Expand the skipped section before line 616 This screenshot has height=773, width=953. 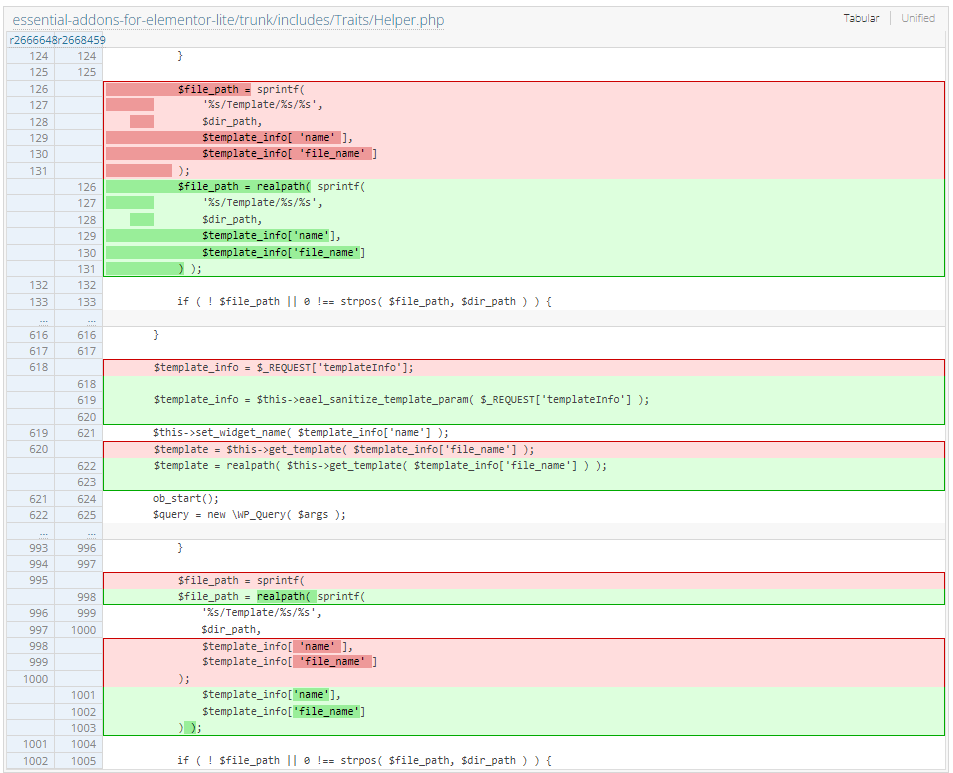coord(37,318)
